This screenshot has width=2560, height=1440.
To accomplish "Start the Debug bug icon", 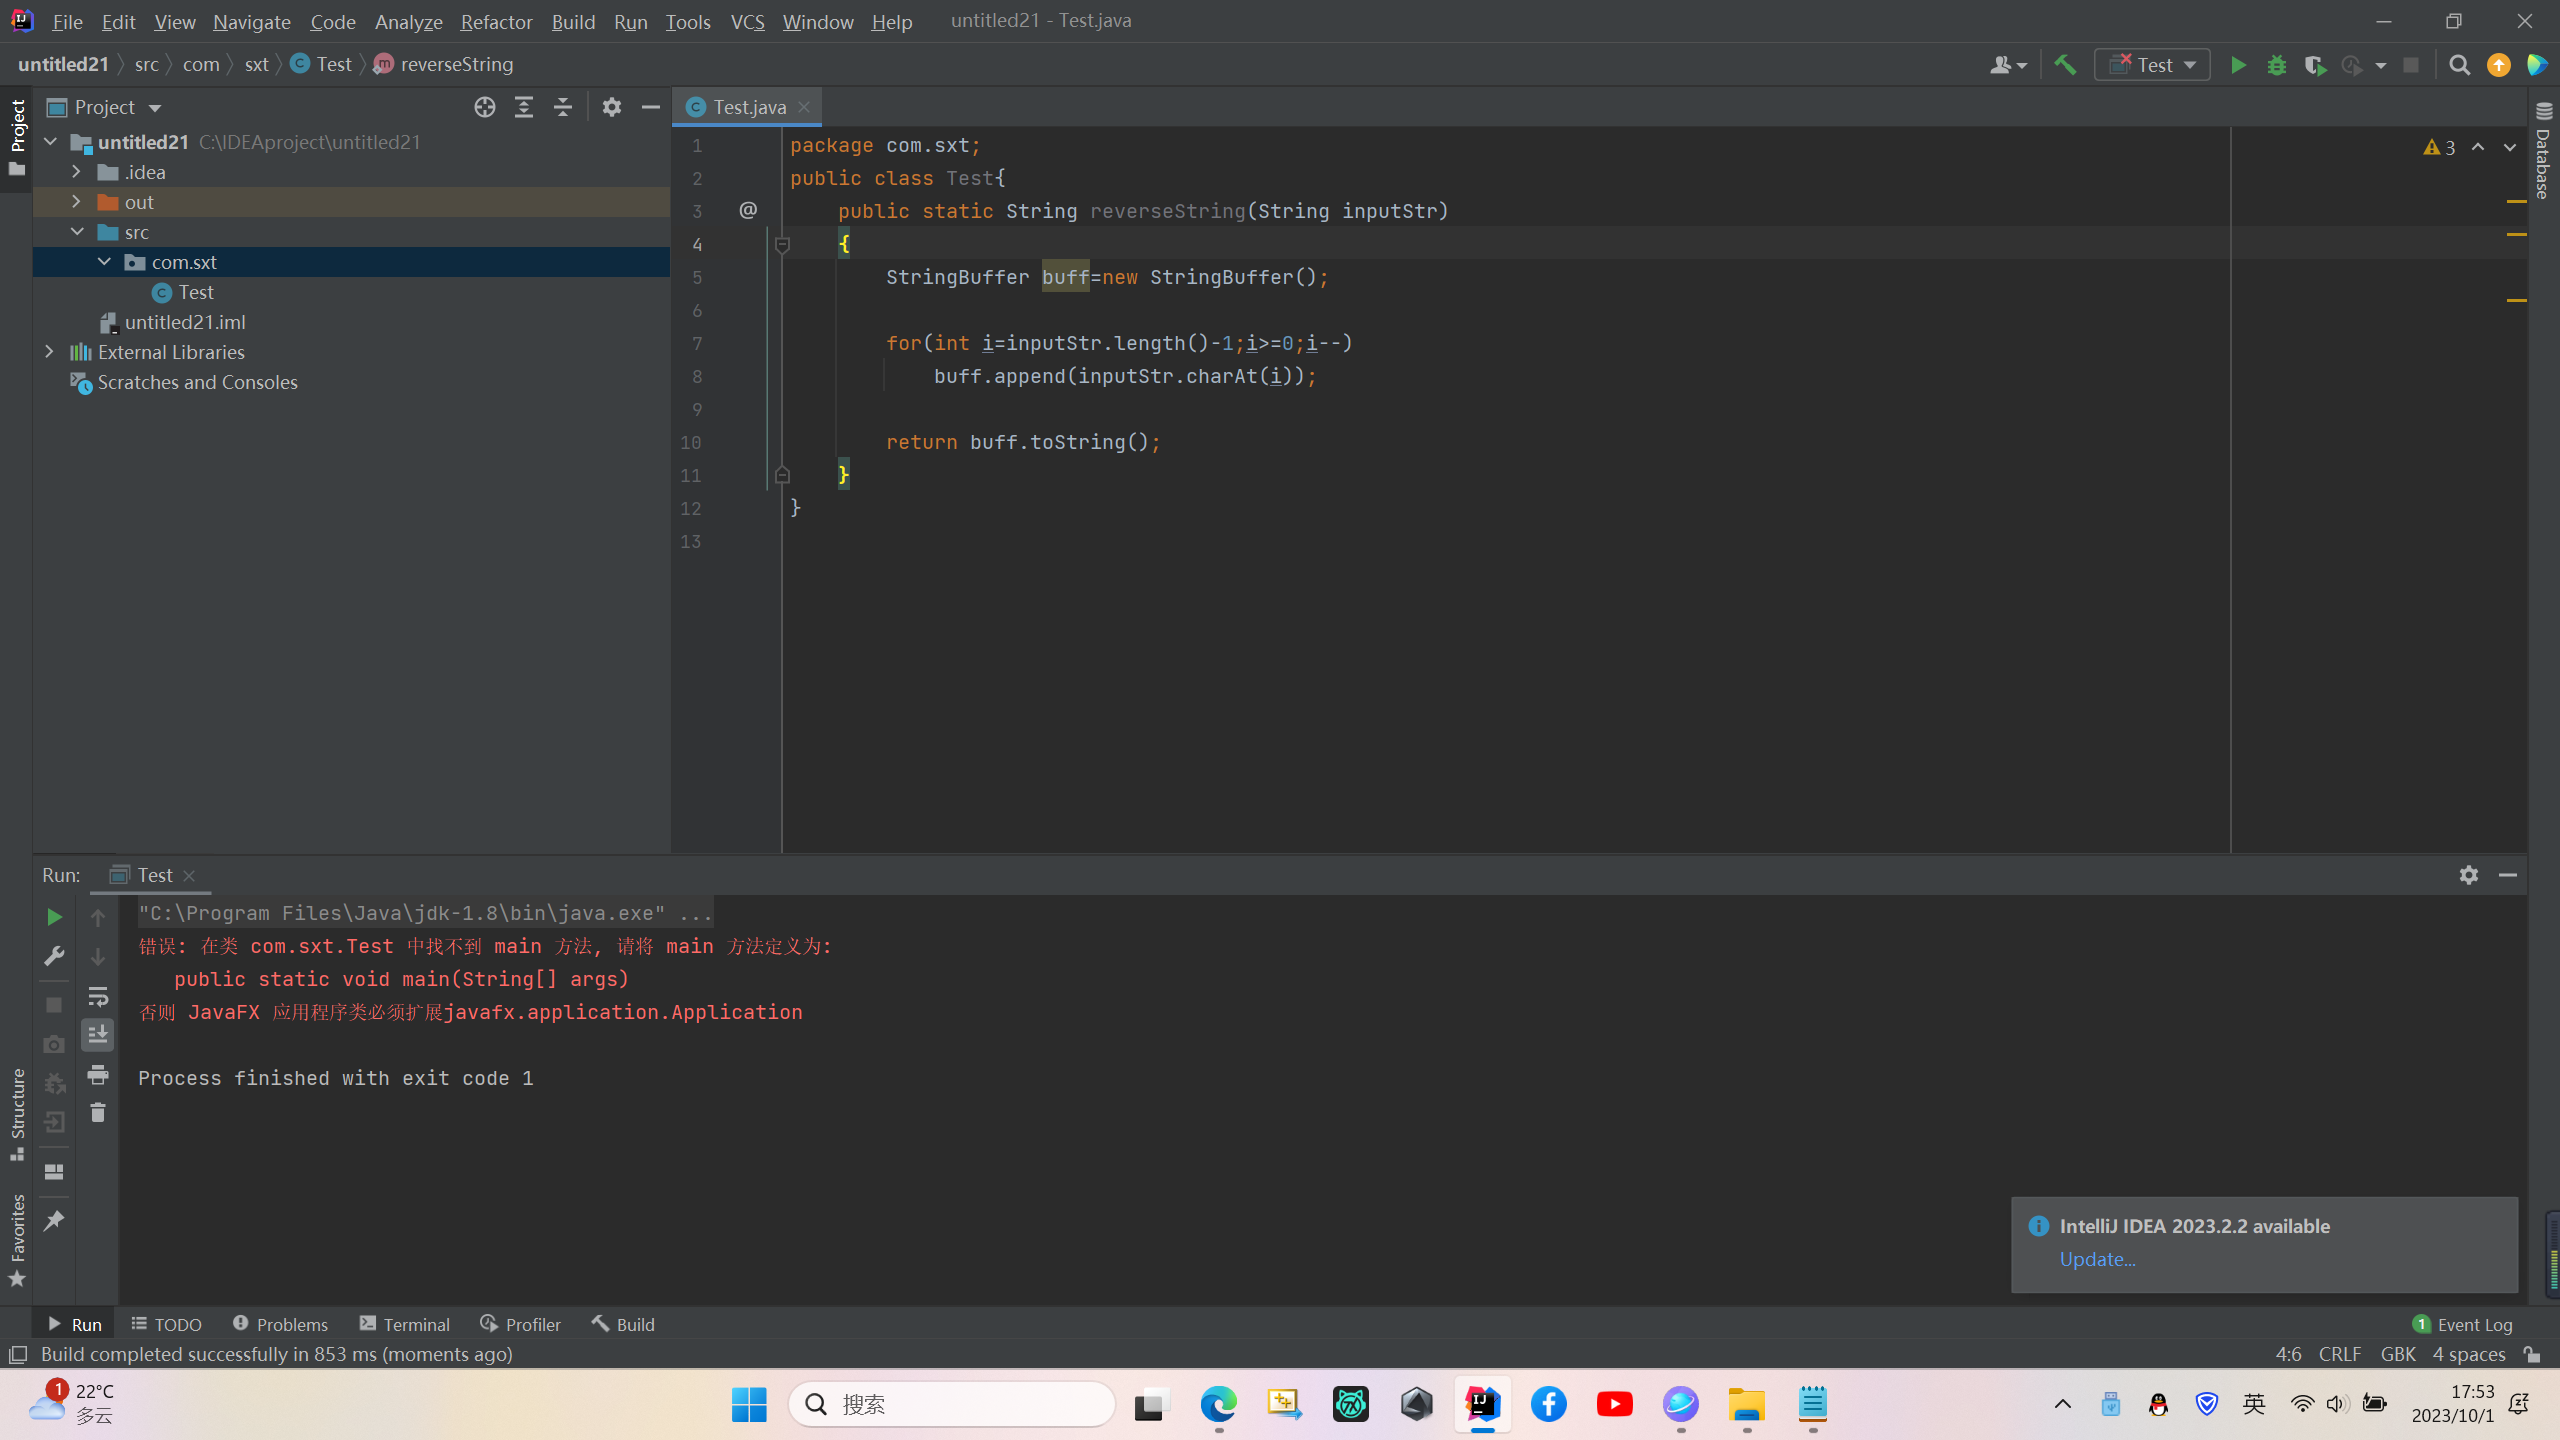I will (2277, 65).
